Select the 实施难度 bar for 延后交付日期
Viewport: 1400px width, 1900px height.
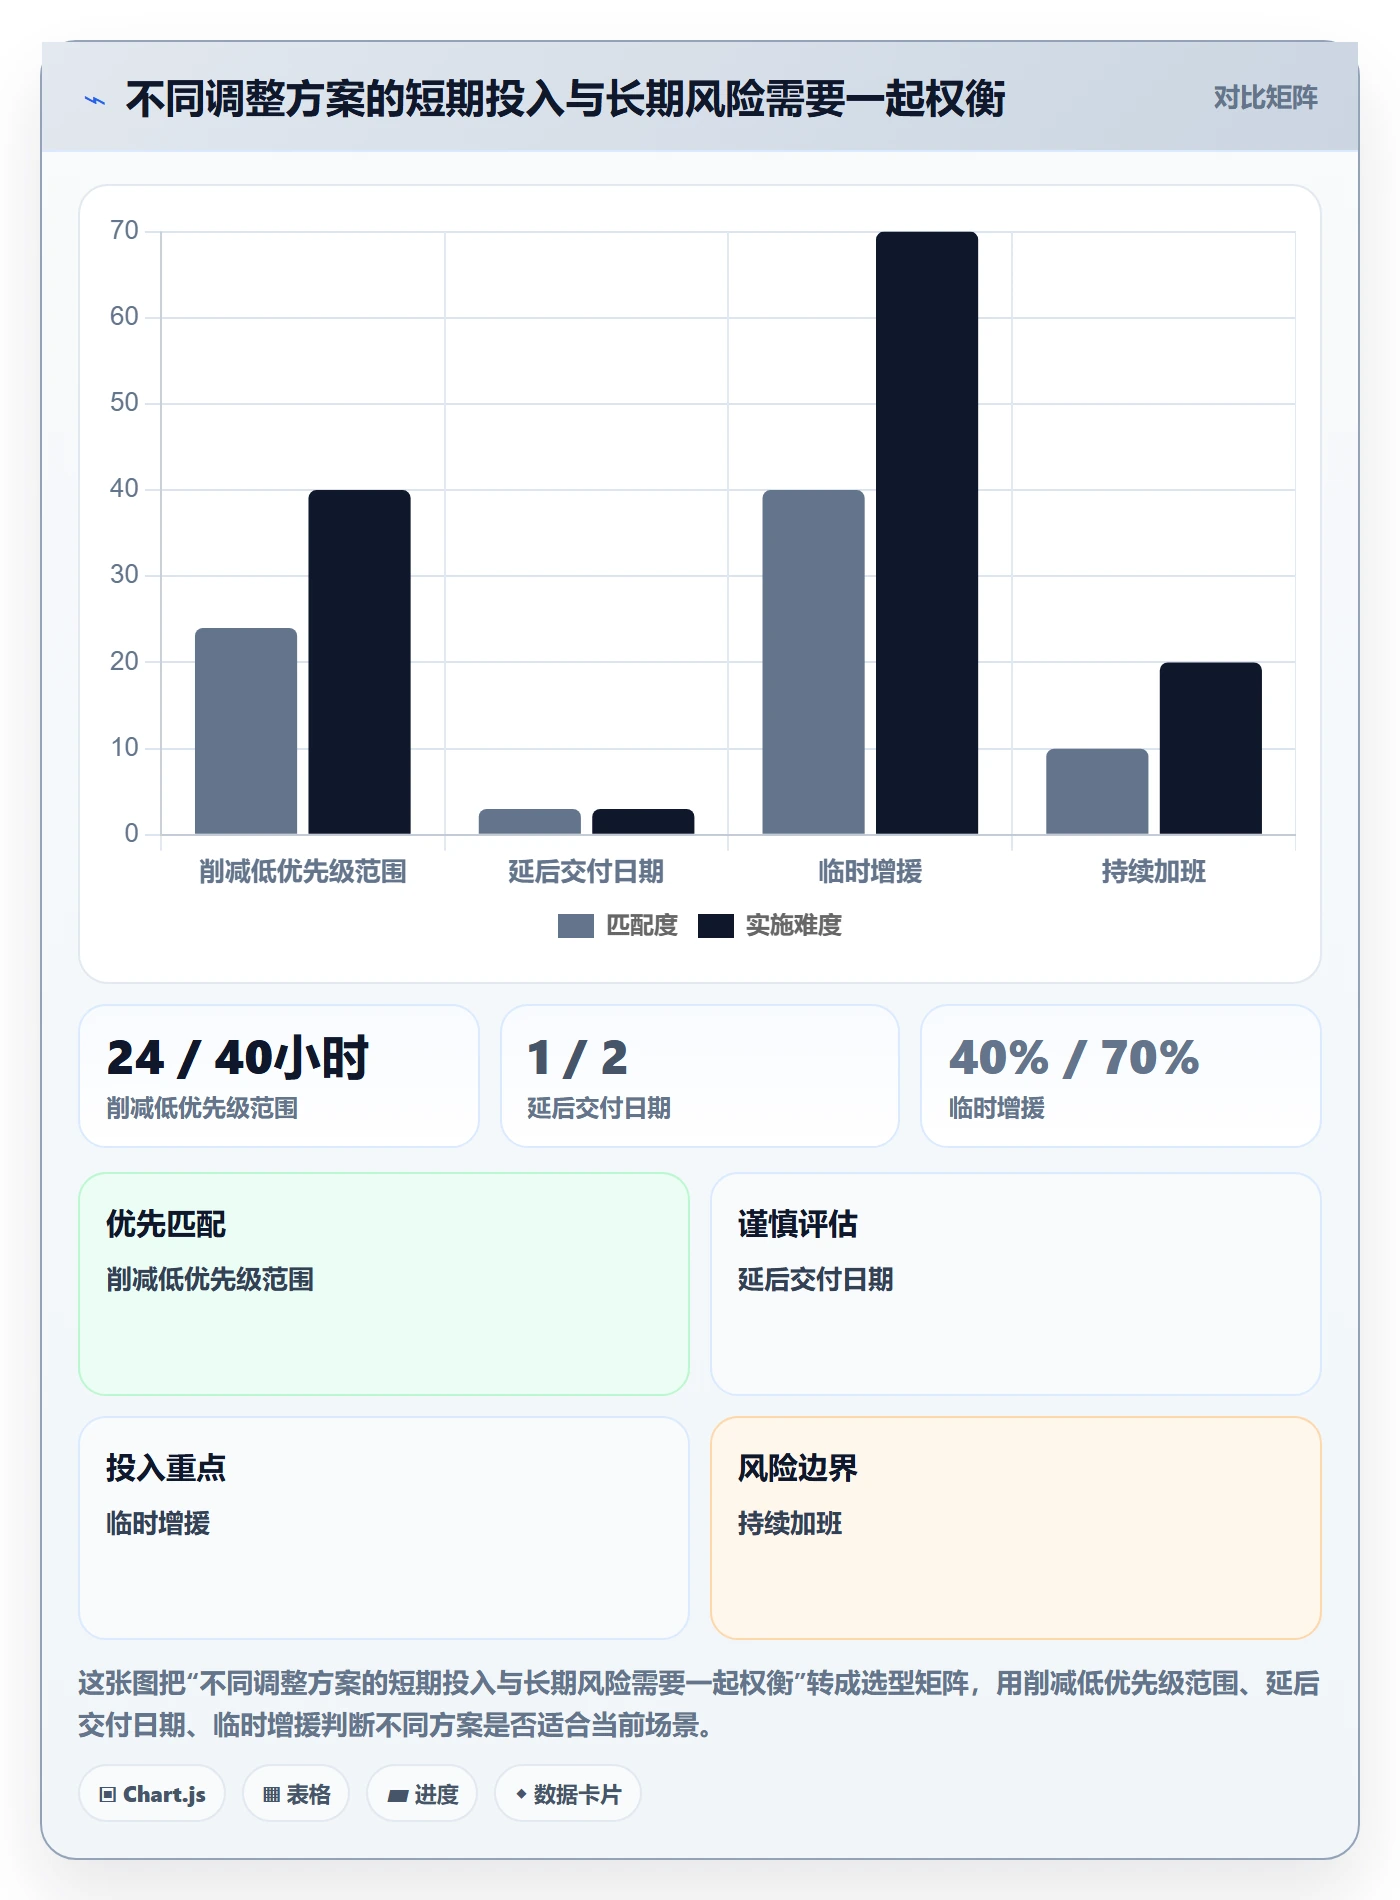[643, 821]
